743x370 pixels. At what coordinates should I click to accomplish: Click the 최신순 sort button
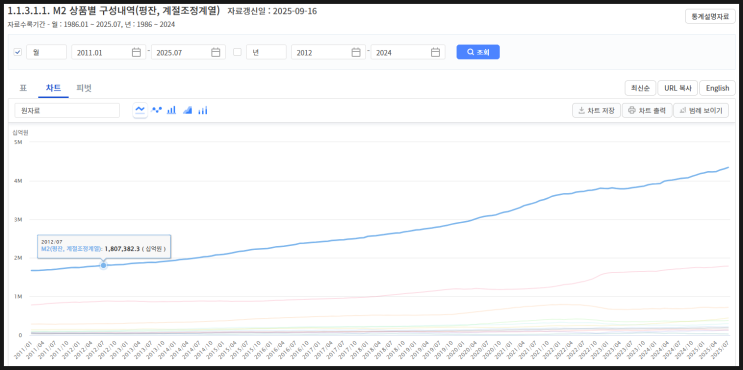[641, 88]
